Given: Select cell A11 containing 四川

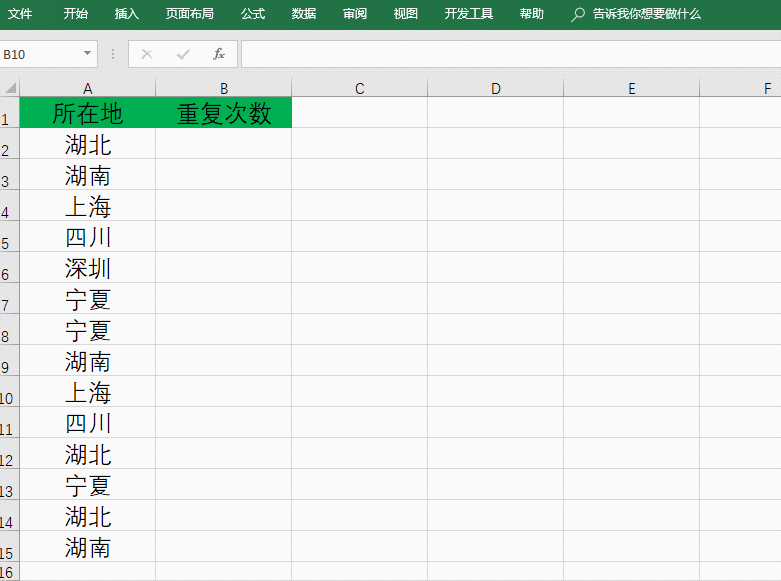Looking at the screenshot, I should point(88,422).
